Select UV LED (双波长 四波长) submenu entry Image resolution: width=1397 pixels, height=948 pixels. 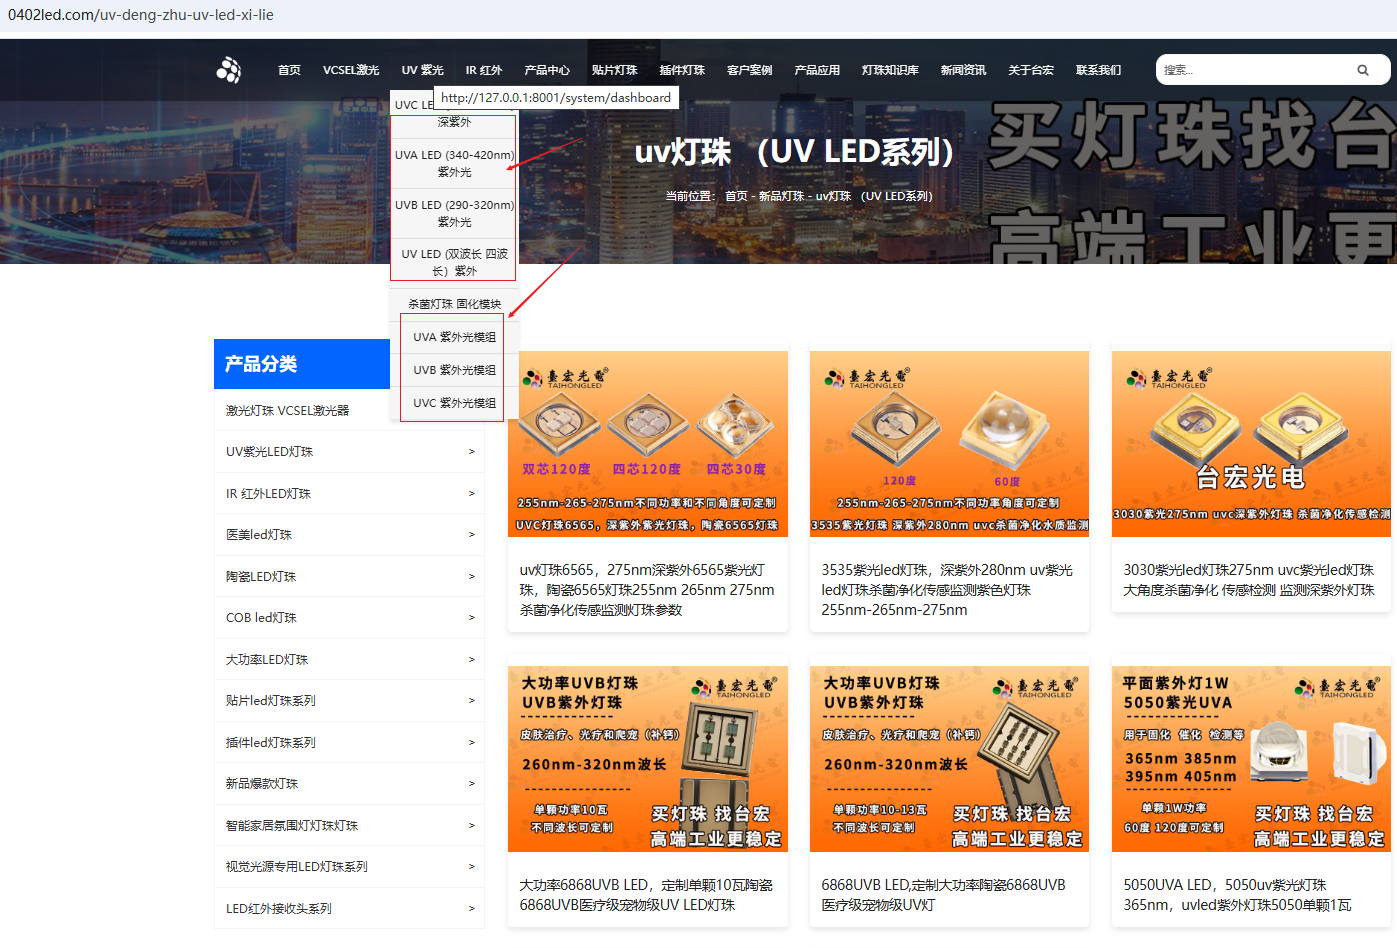tap(454, 262)
